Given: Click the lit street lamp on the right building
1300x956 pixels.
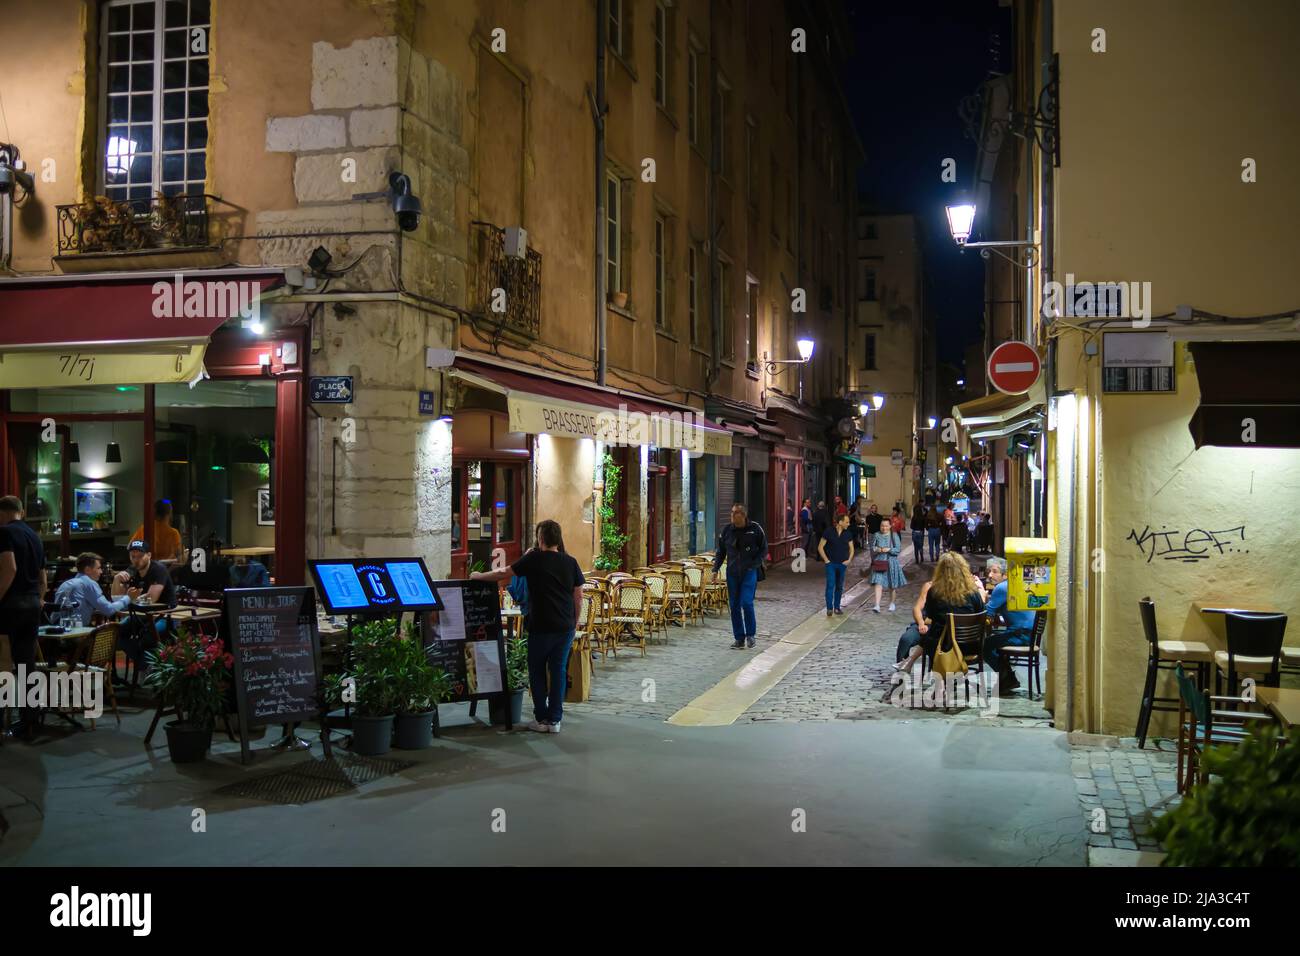Looking at the screenshot, I should point(960,223).
